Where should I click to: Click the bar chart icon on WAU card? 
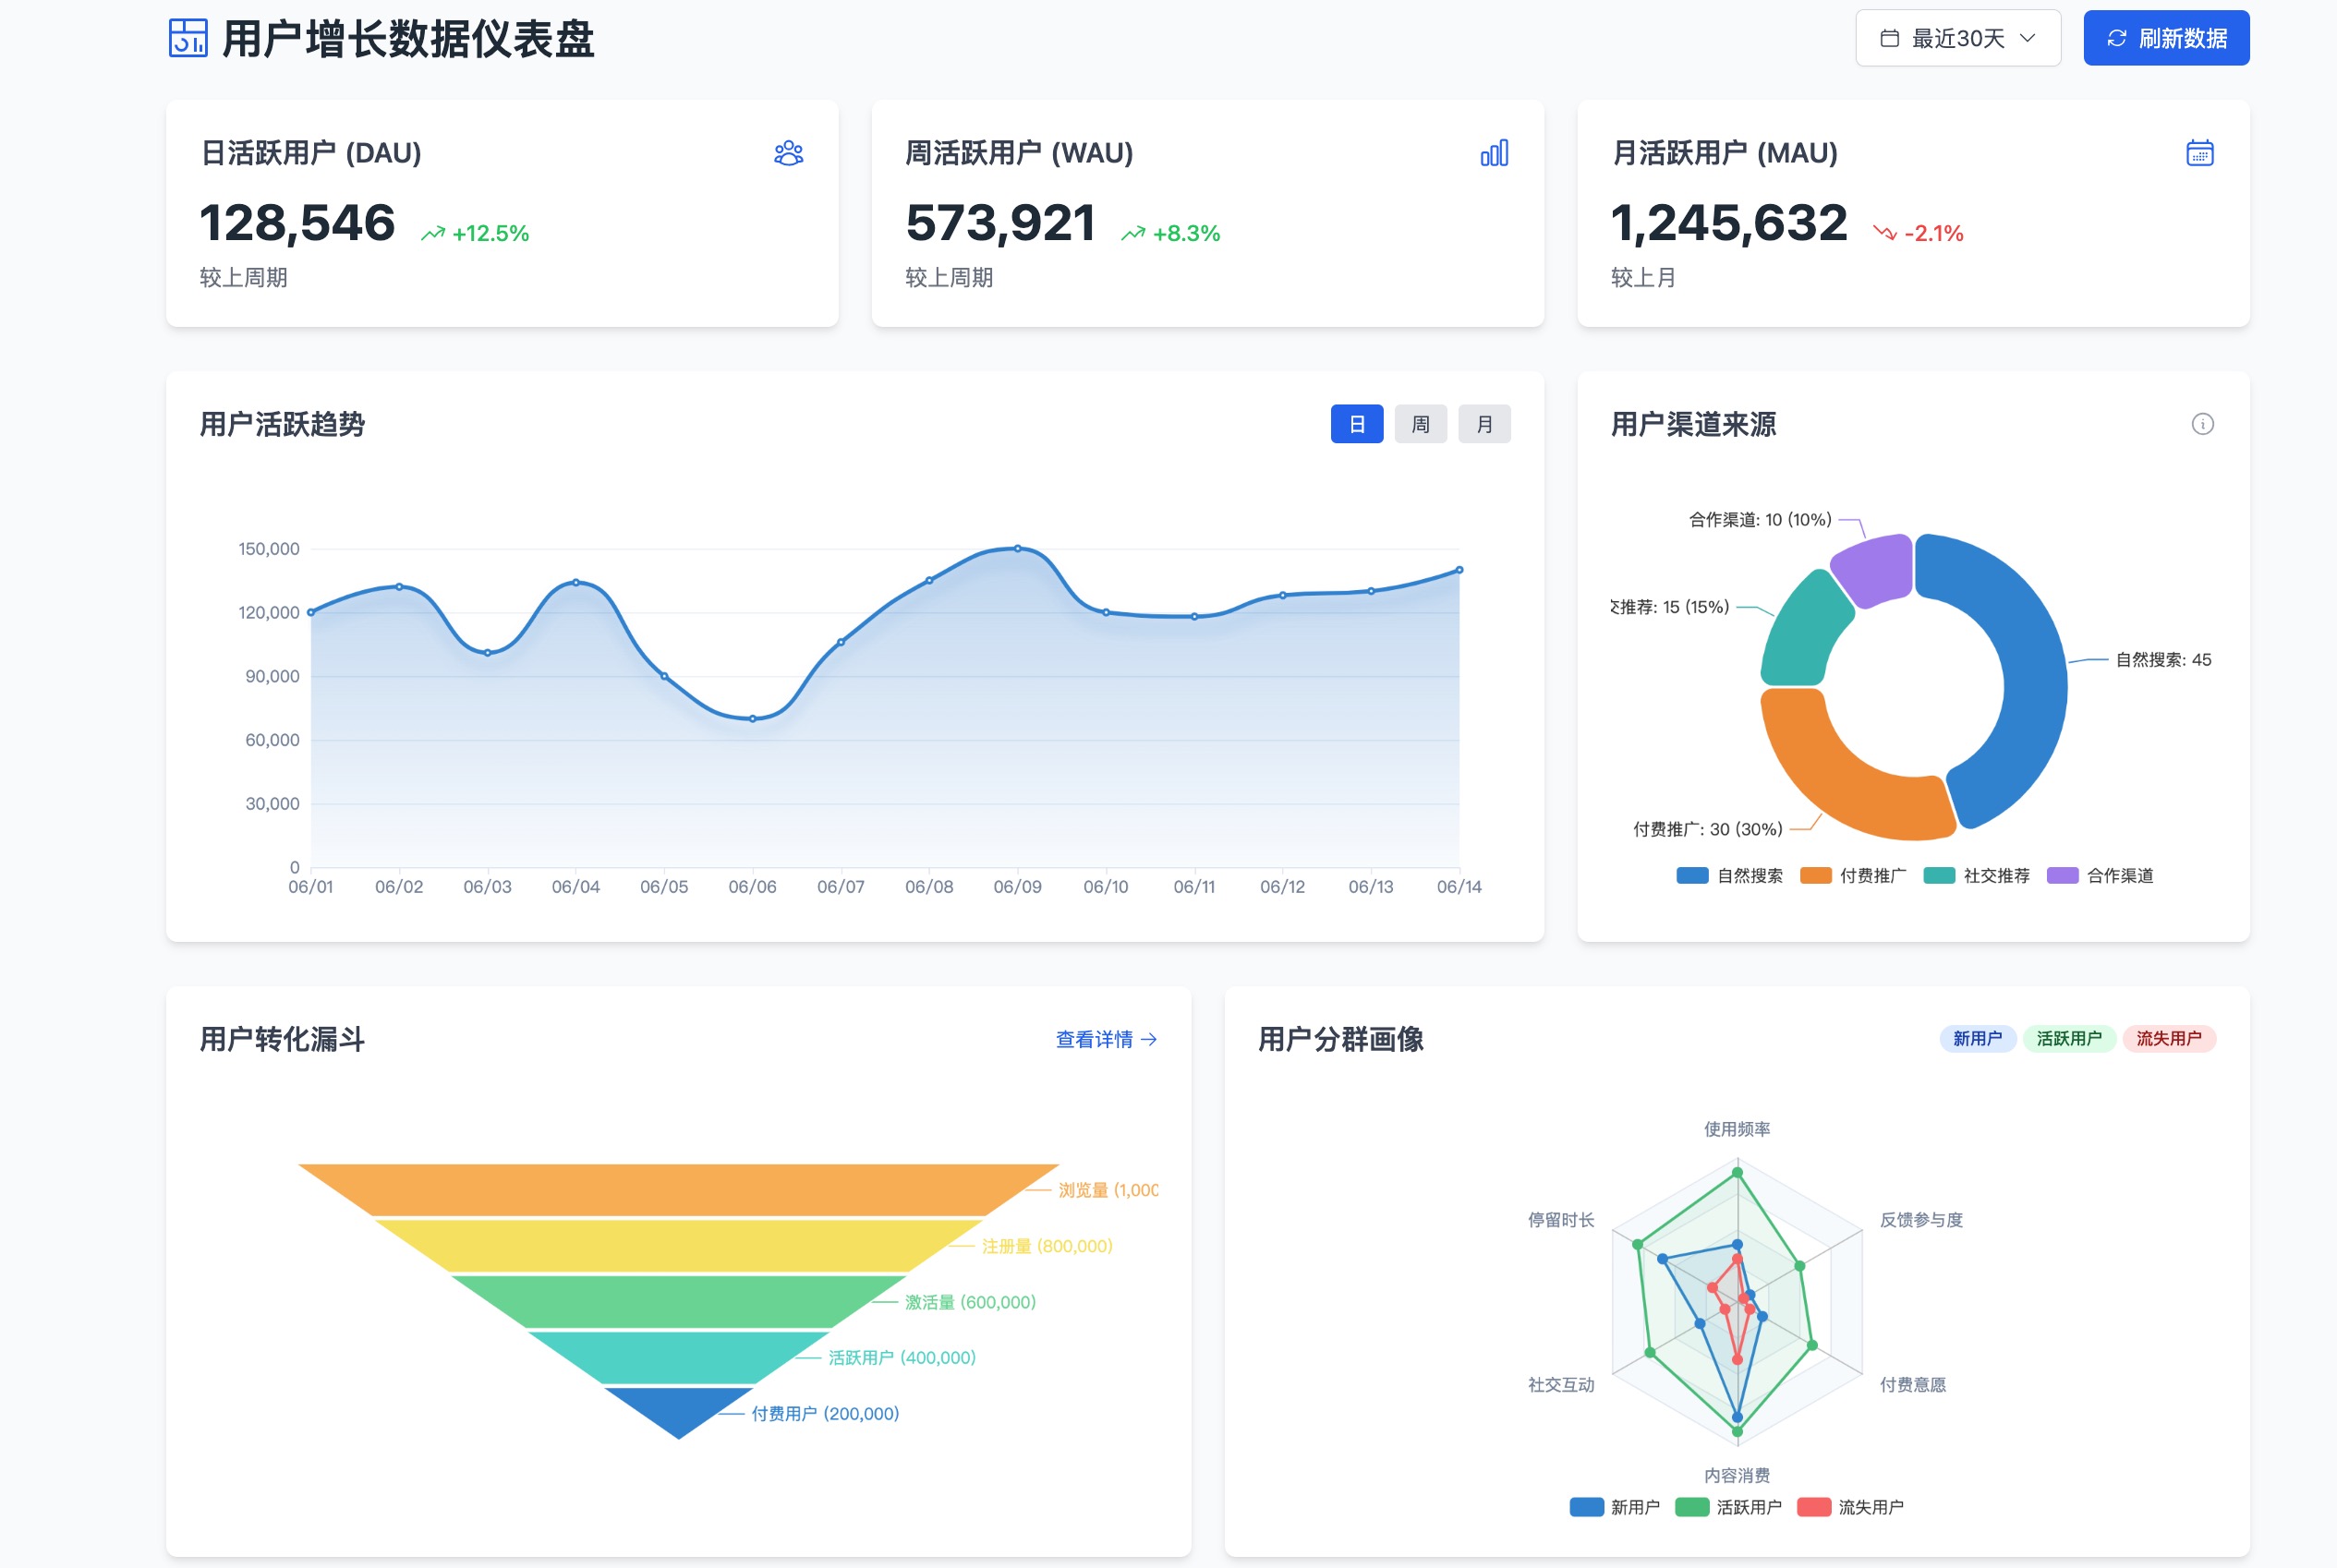click(x=1494, y=153)
